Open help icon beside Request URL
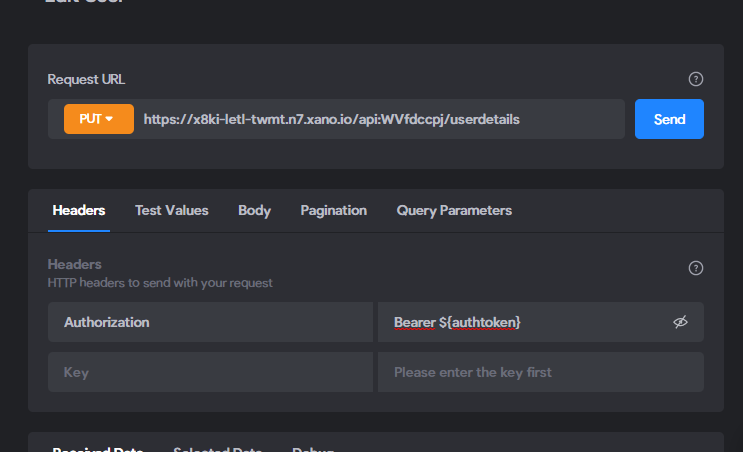 [696, 79]
